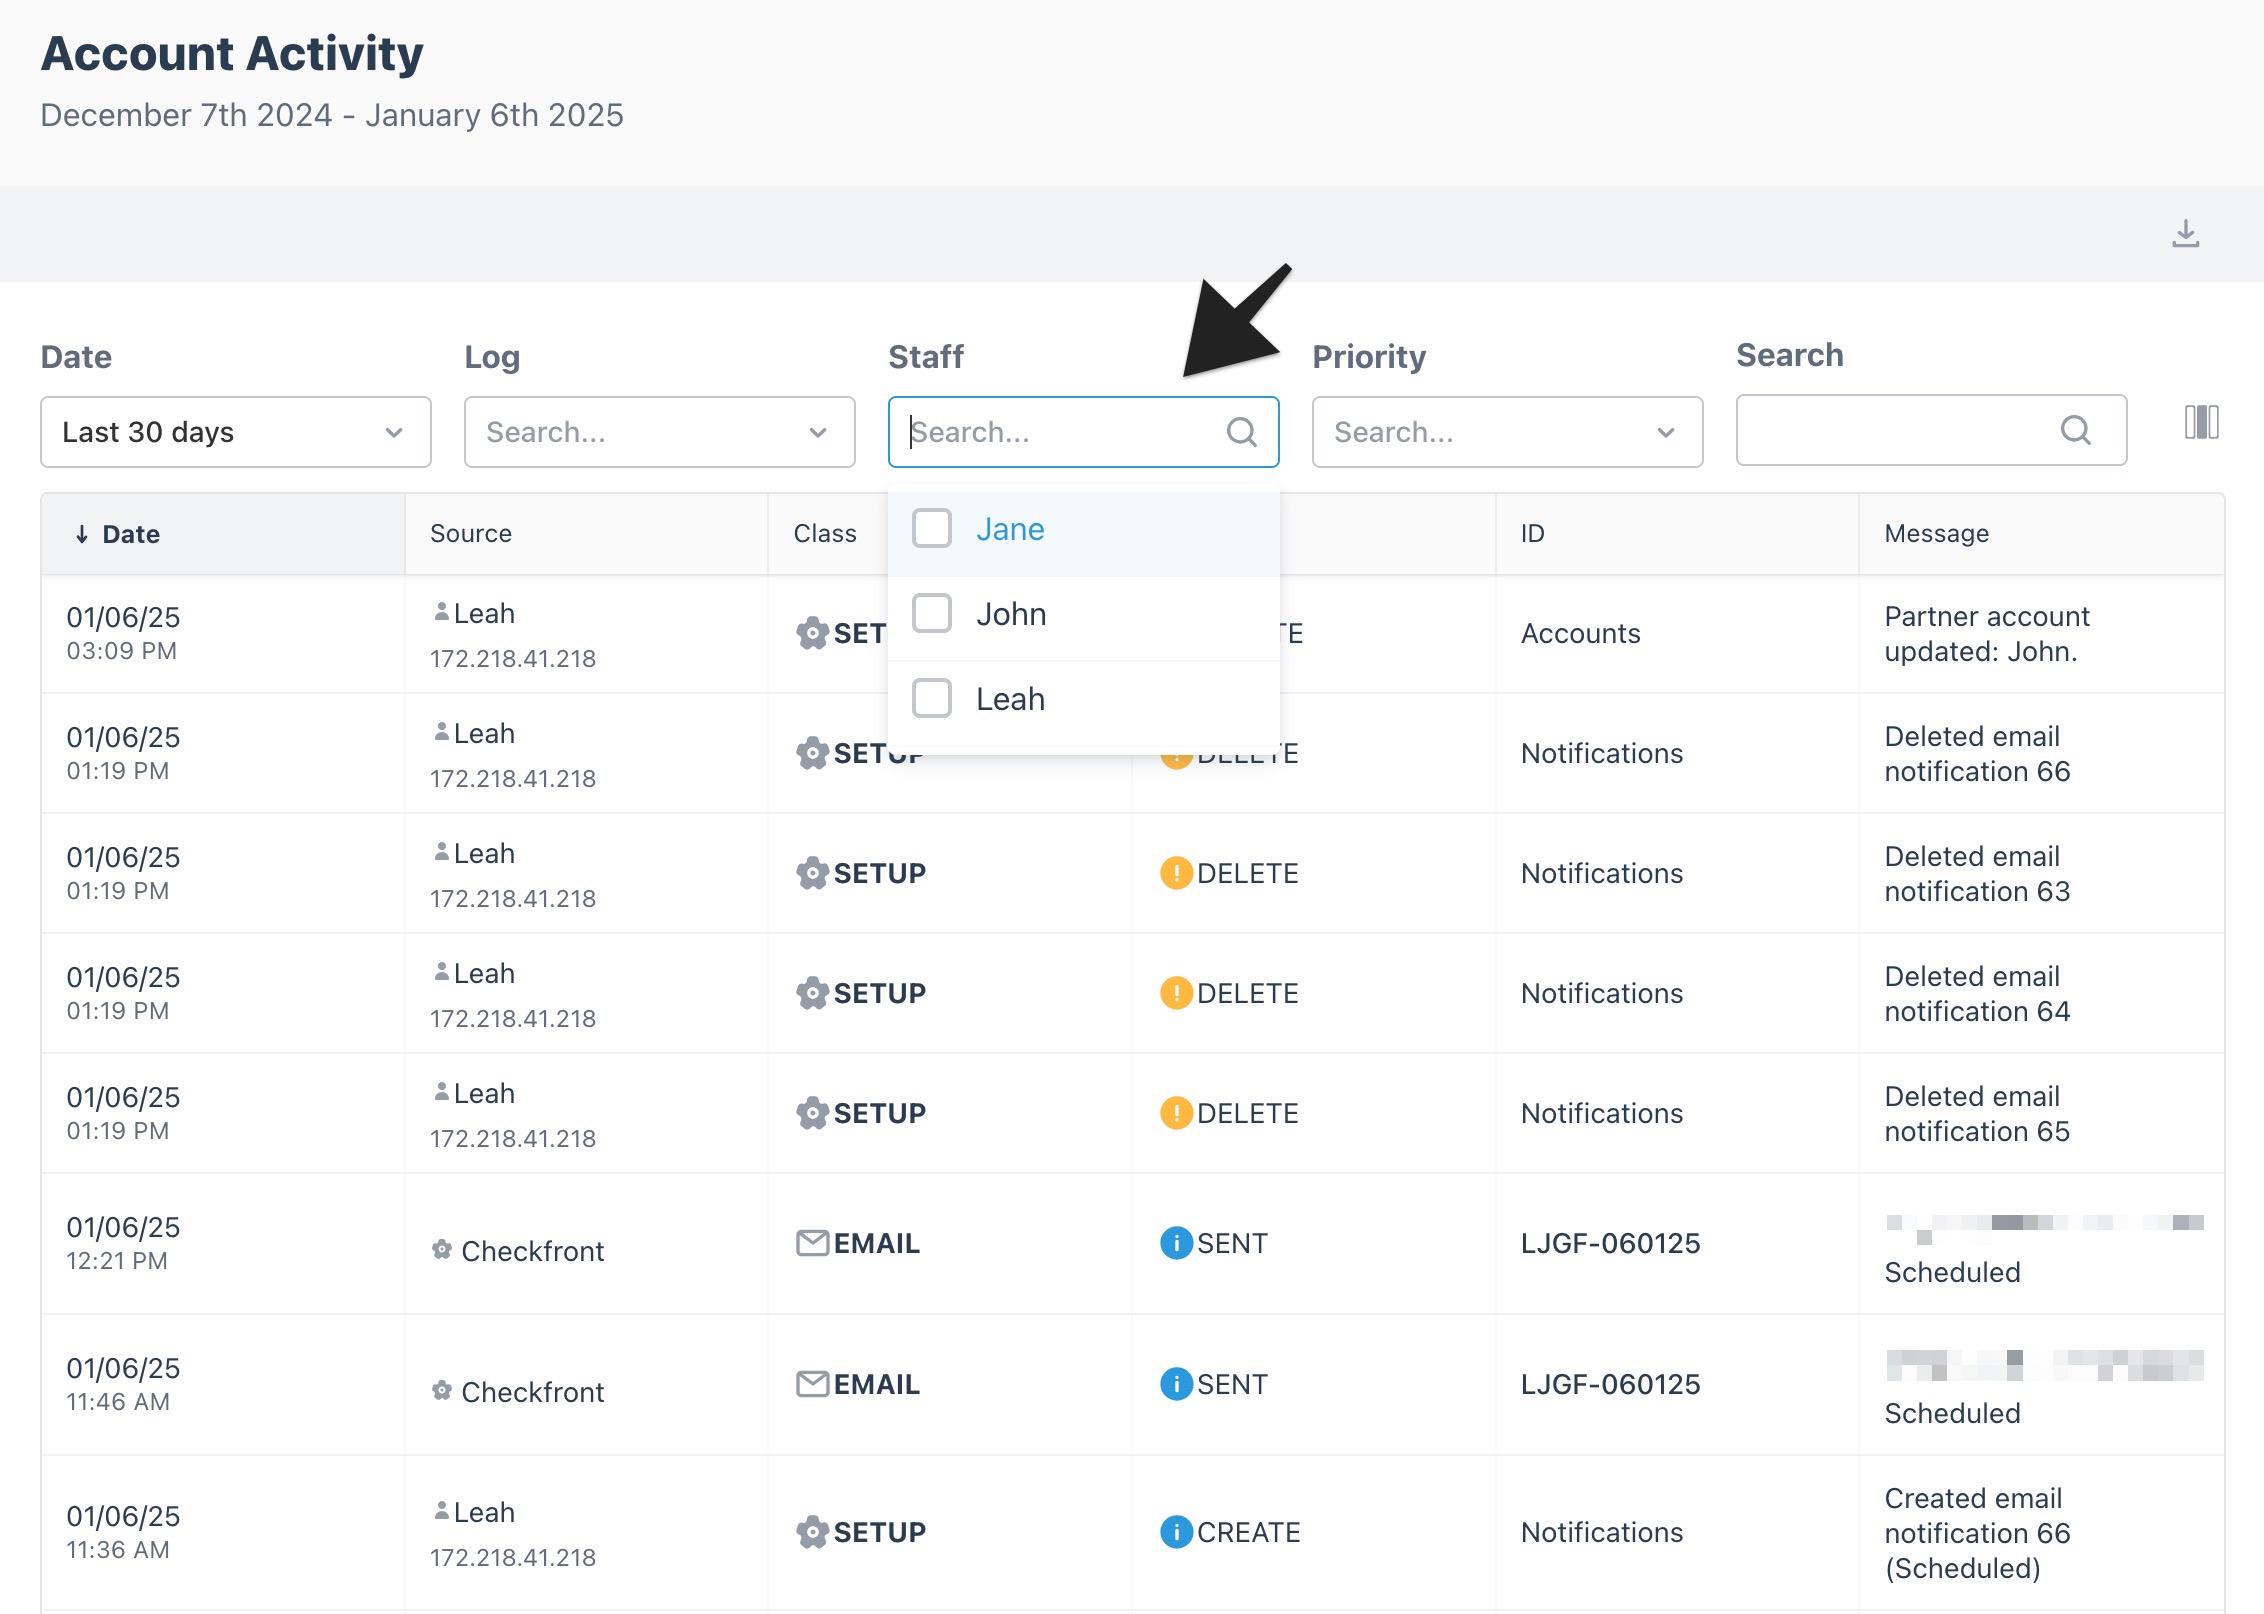Click LJGF-060125 ID at 11:46 AM
This screenshot has width=2264, height=1614.
(x=1611, y=1385)
